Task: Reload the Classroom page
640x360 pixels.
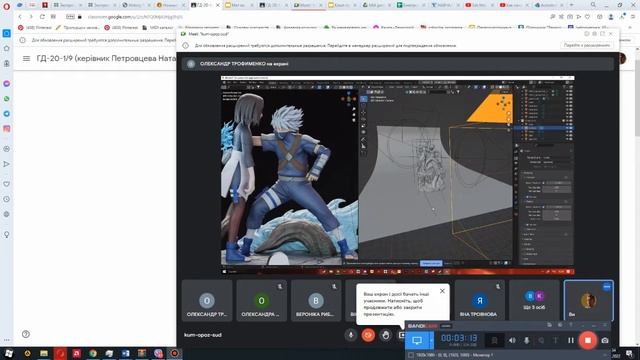Action: coord(42,17)
